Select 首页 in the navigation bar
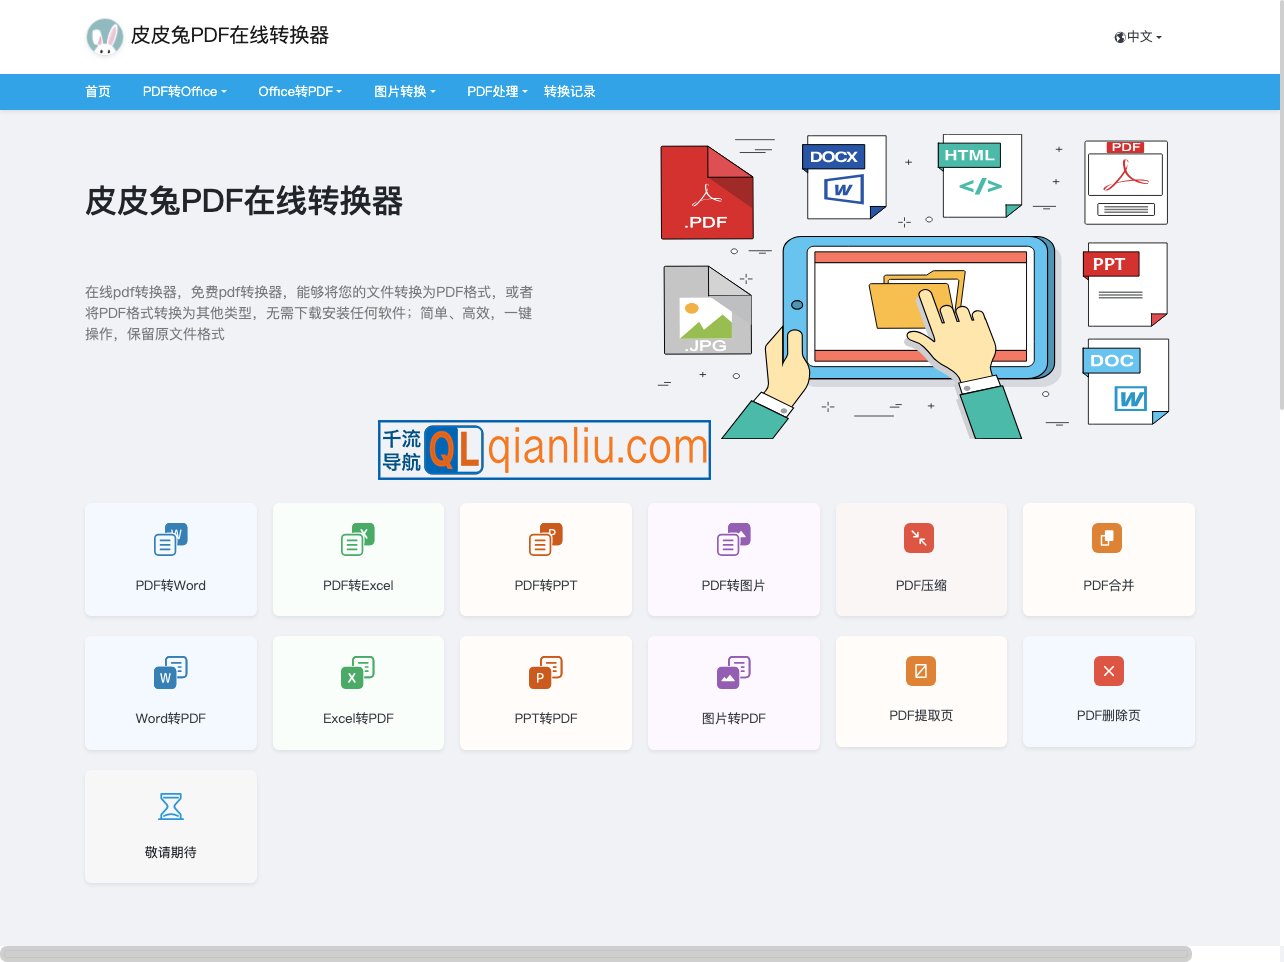The image size is (1284, 962). 97,91
